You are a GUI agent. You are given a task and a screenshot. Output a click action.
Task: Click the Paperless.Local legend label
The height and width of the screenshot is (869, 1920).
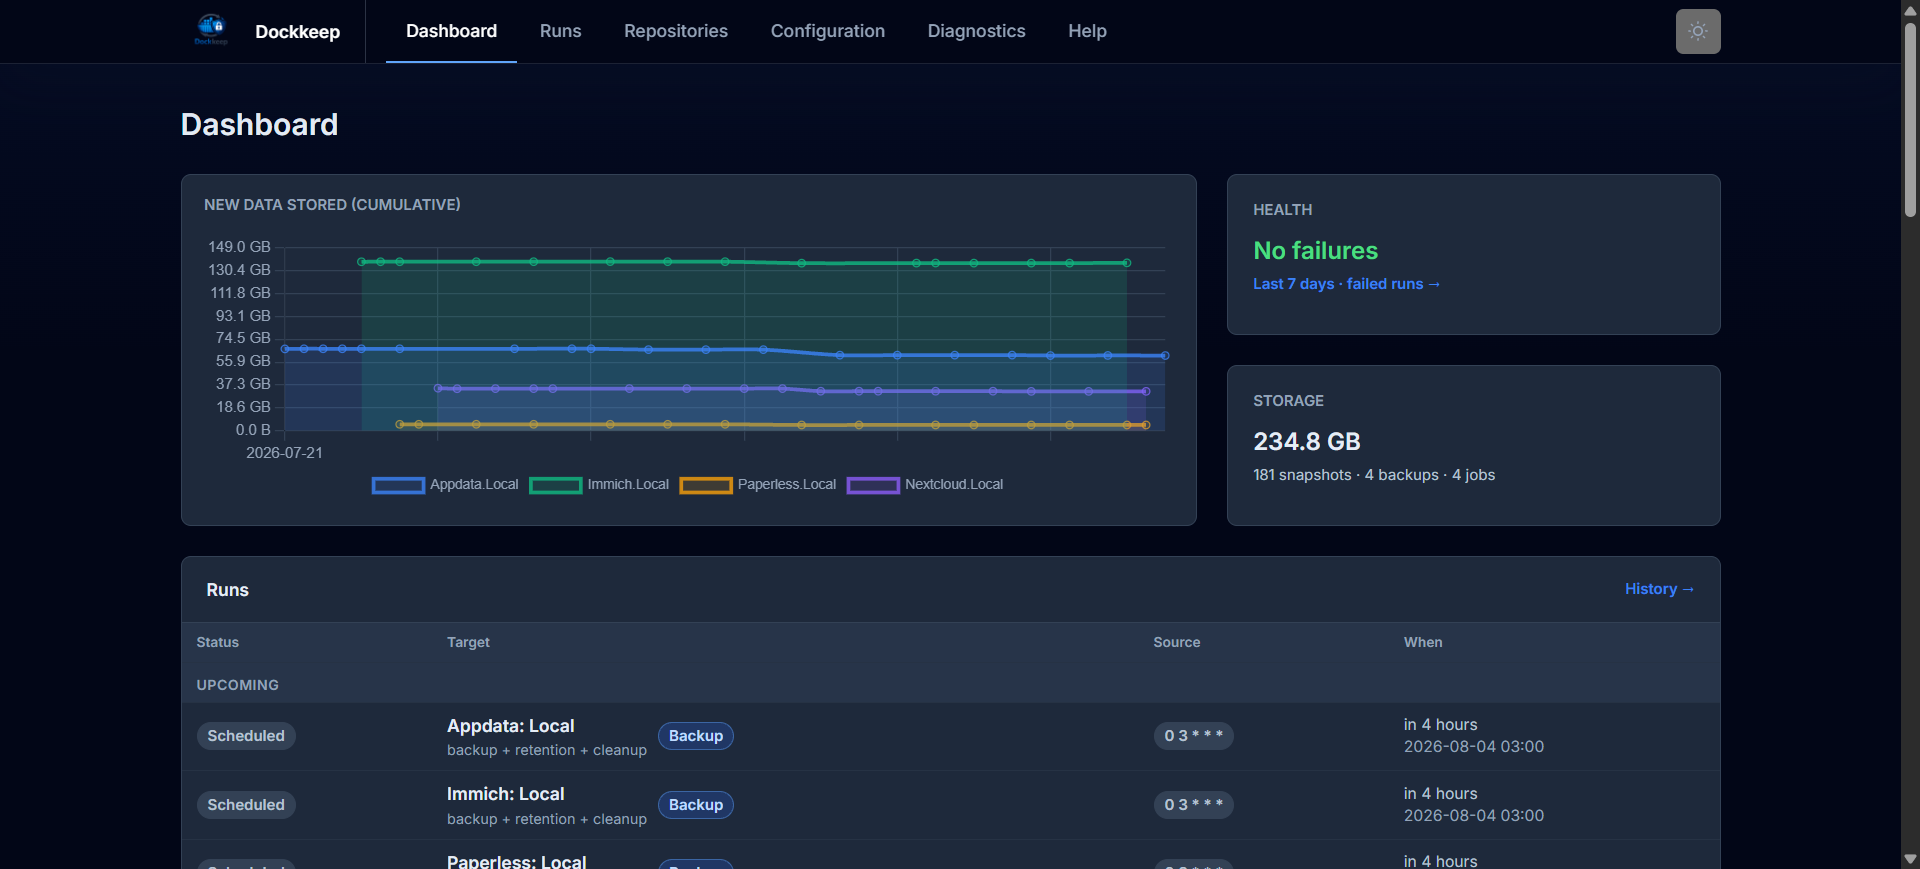click(787, 484)
